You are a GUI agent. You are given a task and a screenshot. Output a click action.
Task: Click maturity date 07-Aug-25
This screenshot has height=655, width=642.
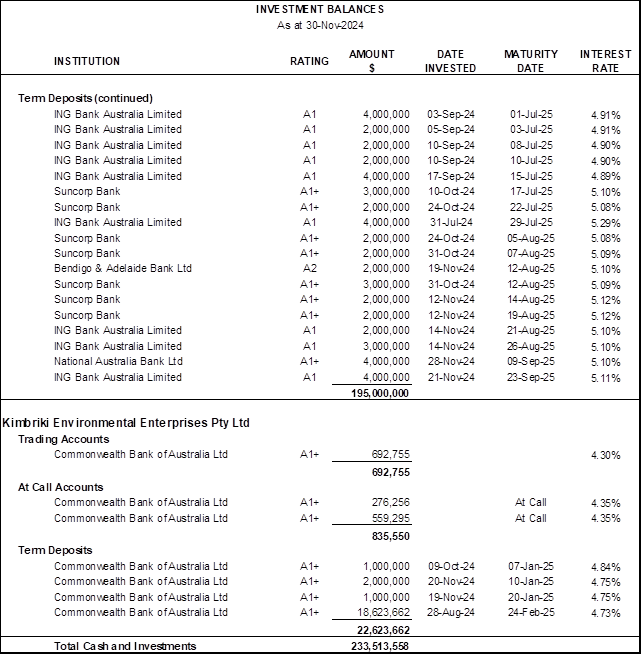click(x=531, y=253)
